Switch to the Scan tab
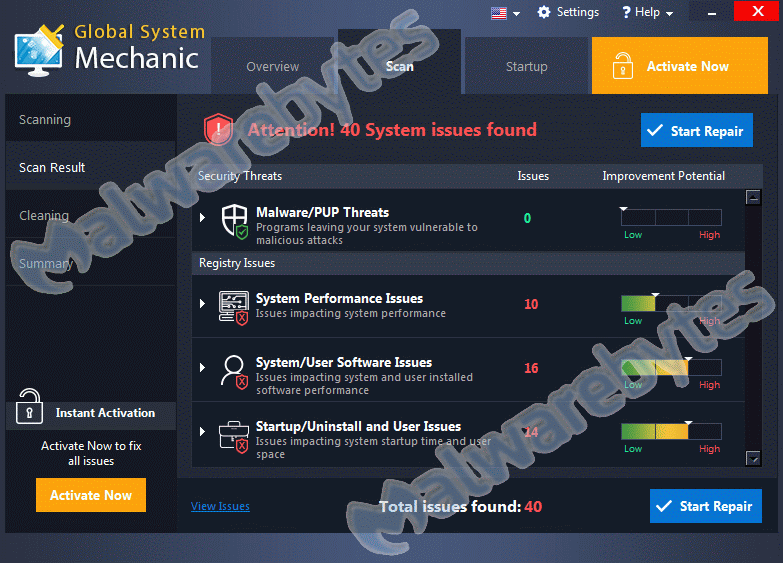 [399, 61]
